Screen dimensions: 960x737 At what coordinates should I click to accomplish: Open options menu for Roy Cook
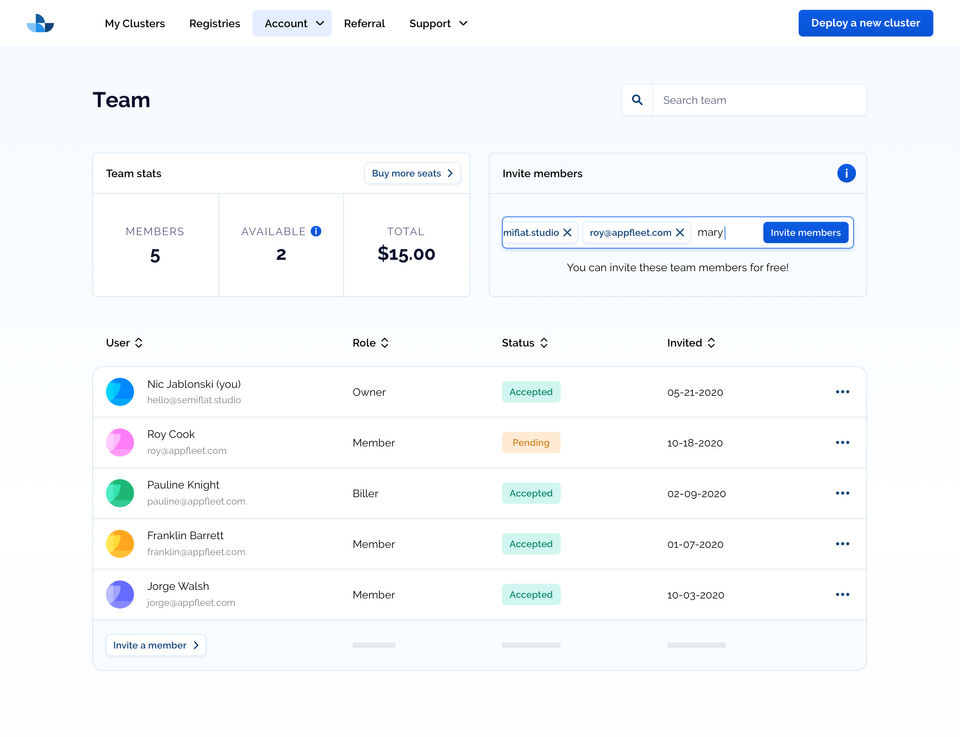click(842, 443)
